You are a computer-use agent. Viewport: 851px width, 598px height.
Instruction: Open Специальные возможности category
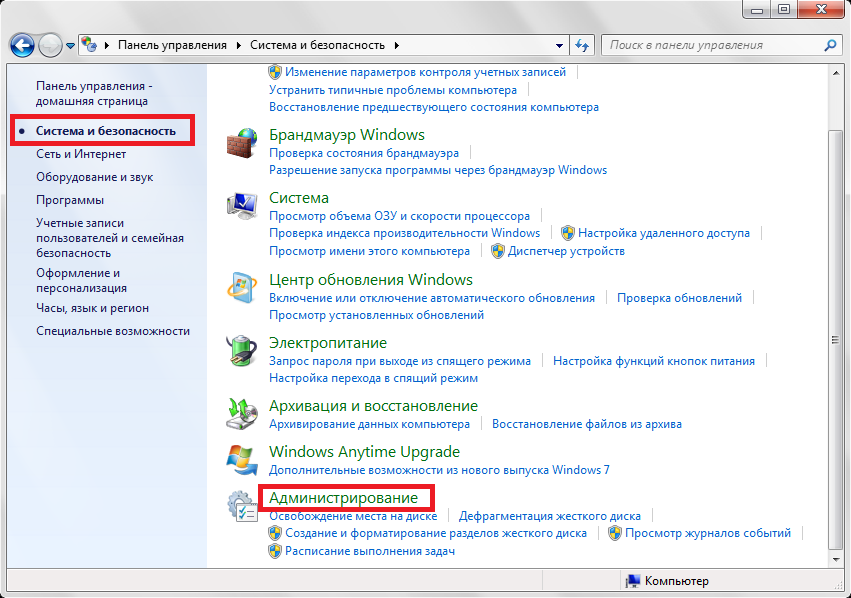pyautogui.click(x=113, y=331)
